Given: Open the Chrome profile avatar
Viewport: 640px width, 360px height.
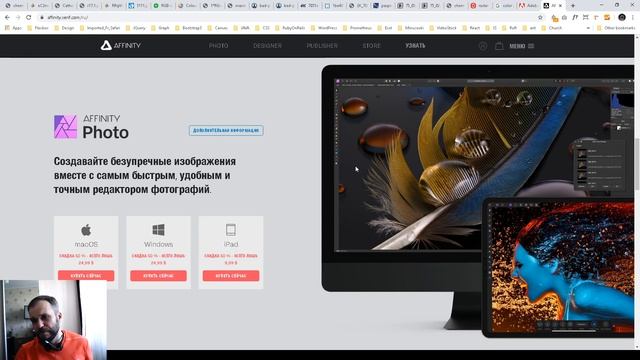Looking at the screenshot, I should (x=622, y=17).
